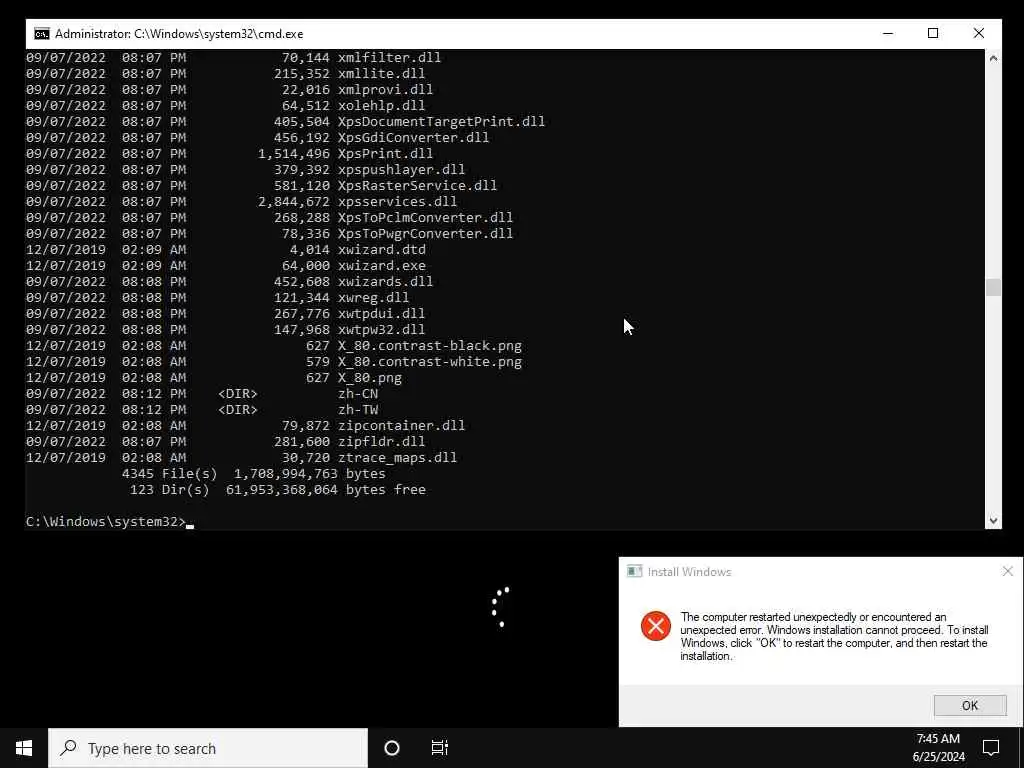Click the xpsservices.dll file name
1024x768 pixels.
tap(397, 201)
